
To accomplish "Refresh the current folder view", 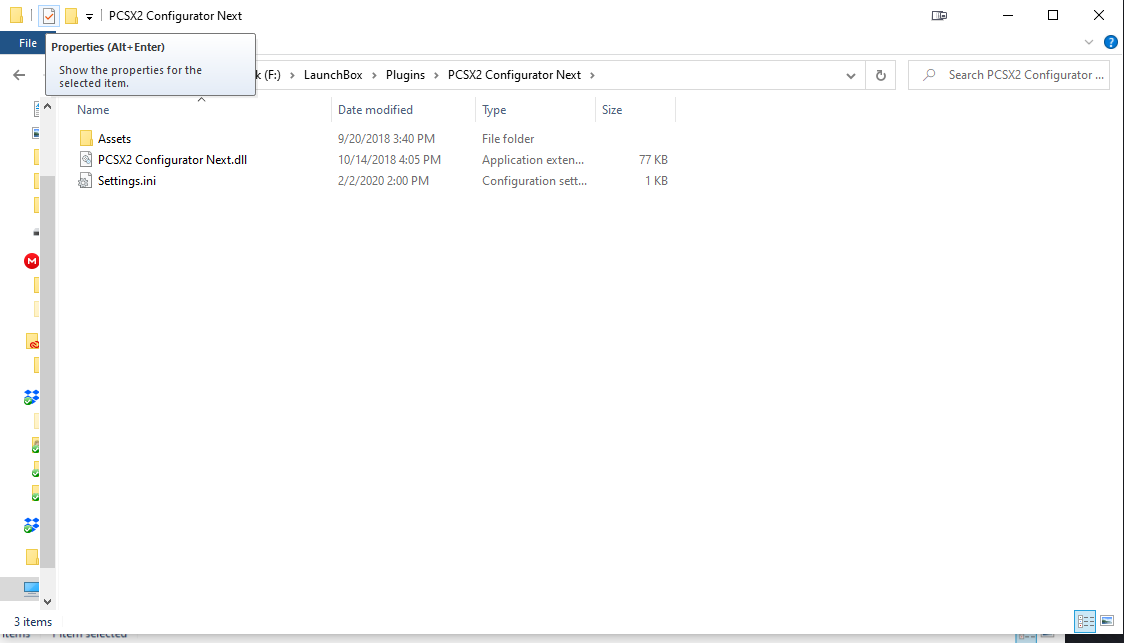I will (881, 75).
